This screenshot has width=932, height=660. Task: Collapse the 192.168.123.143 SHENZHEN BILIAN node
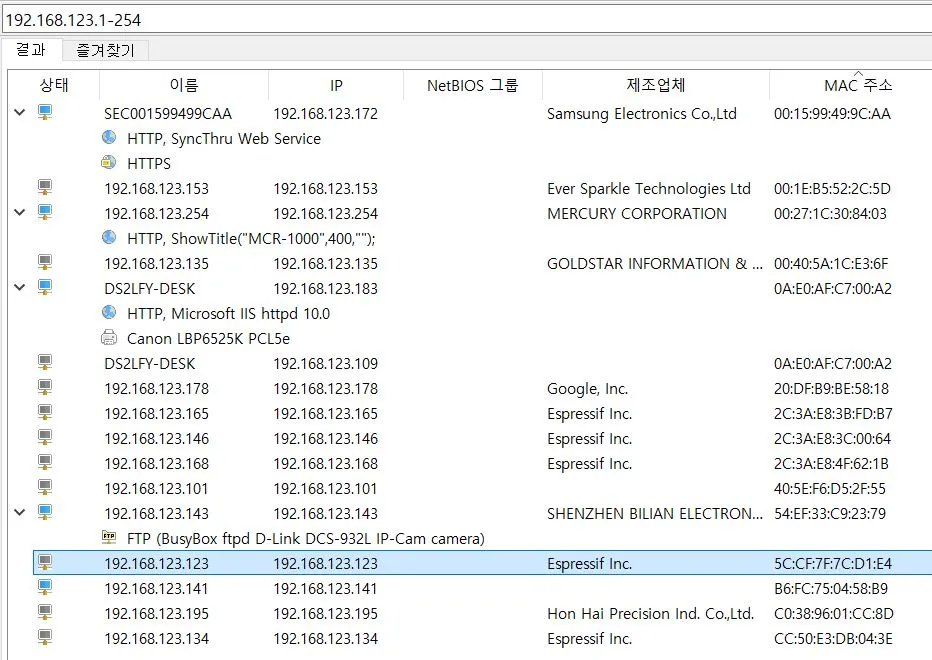(20, 512)
